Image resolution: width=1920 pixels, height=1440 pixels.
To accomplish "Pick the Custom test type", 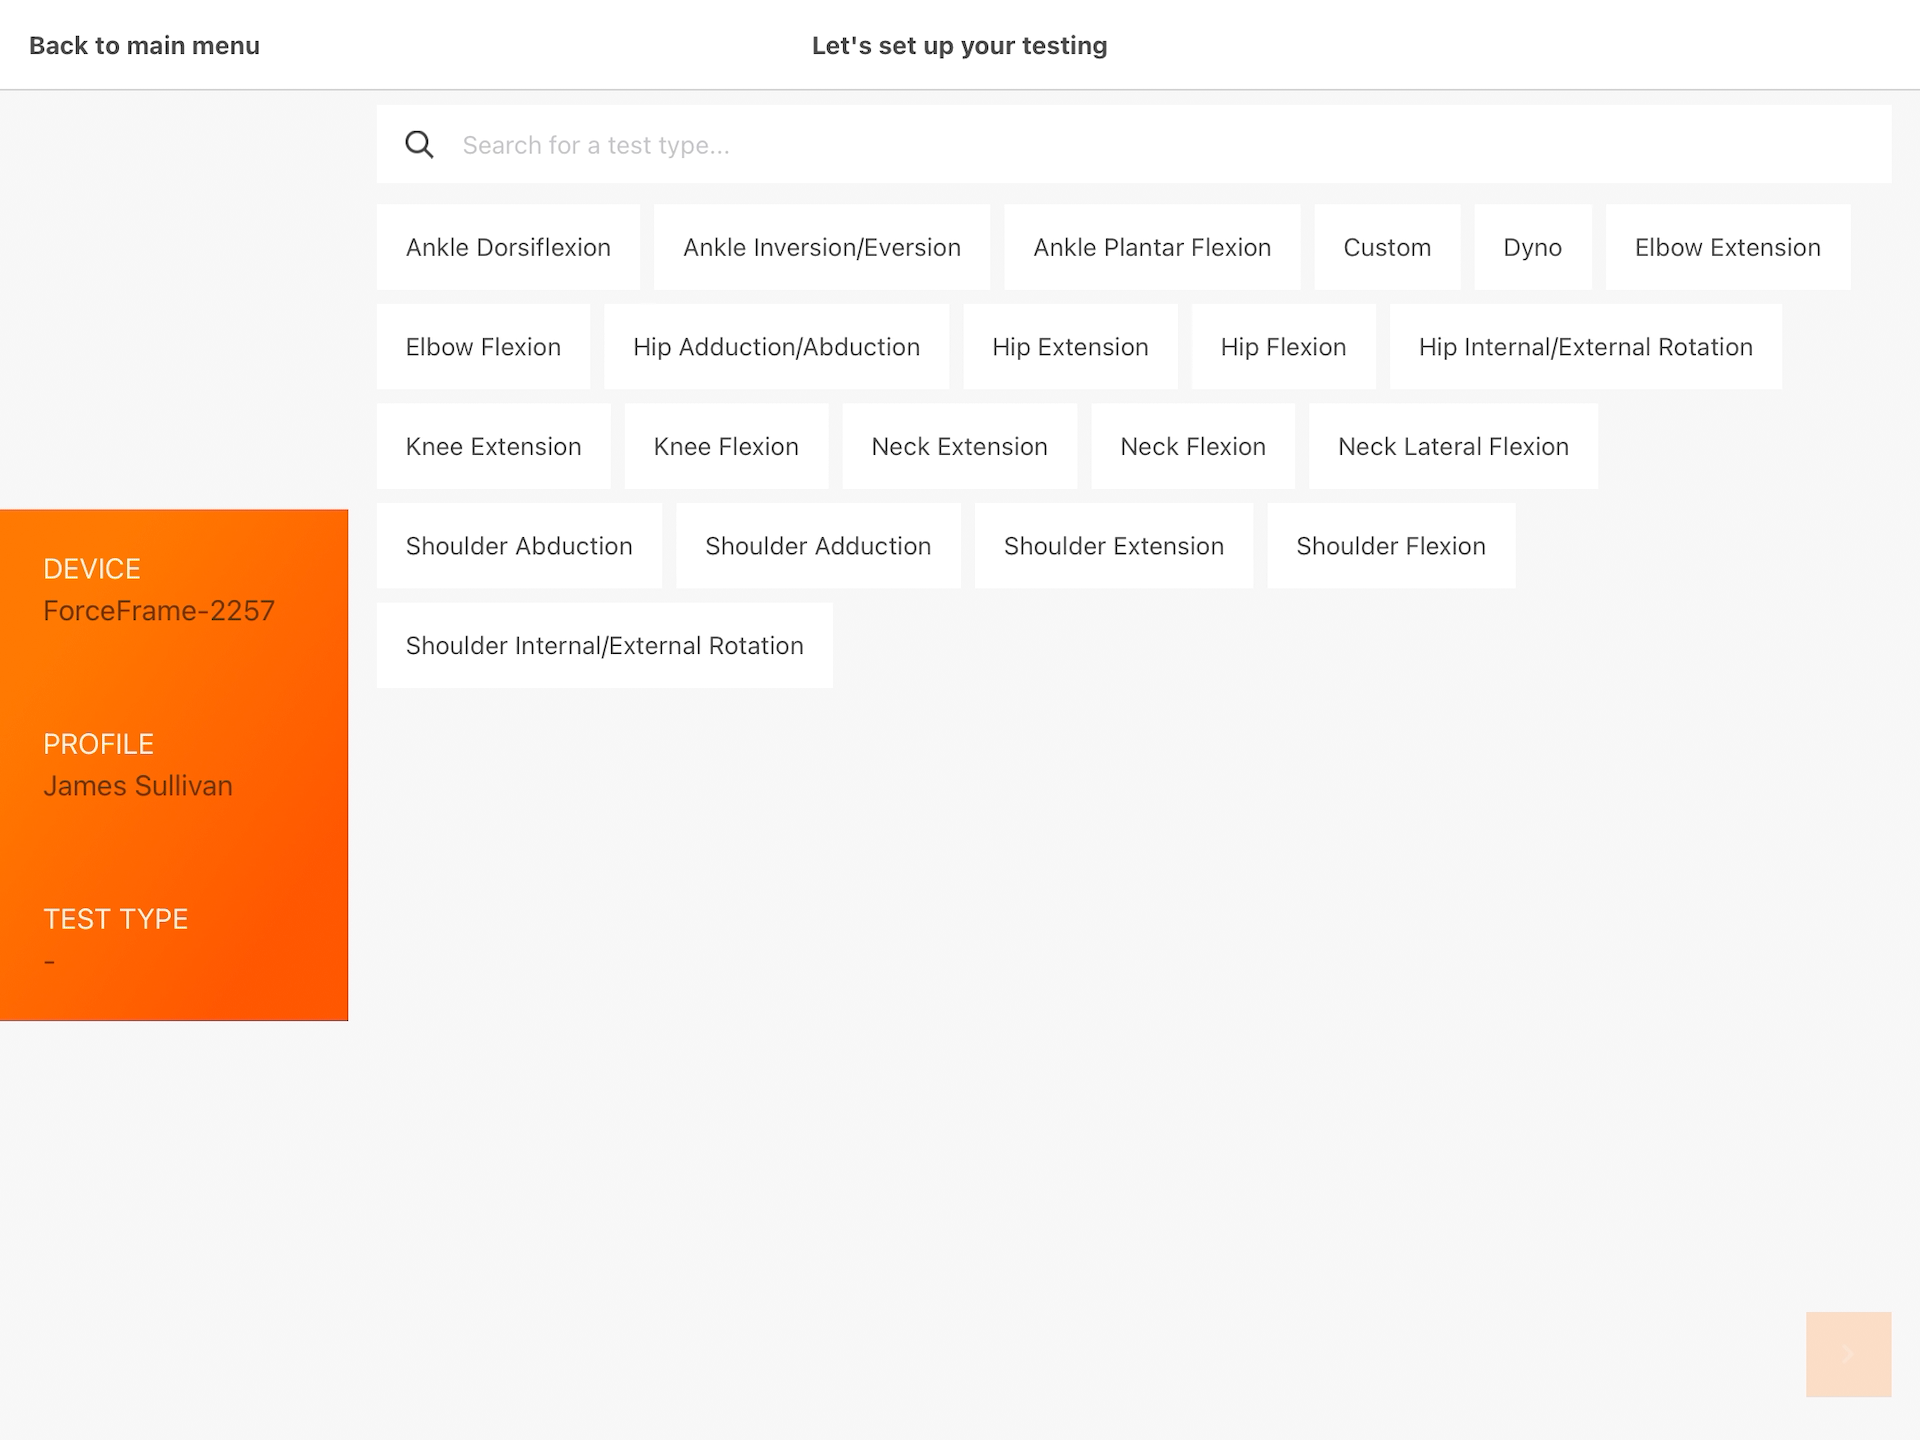I will 1387,247.
